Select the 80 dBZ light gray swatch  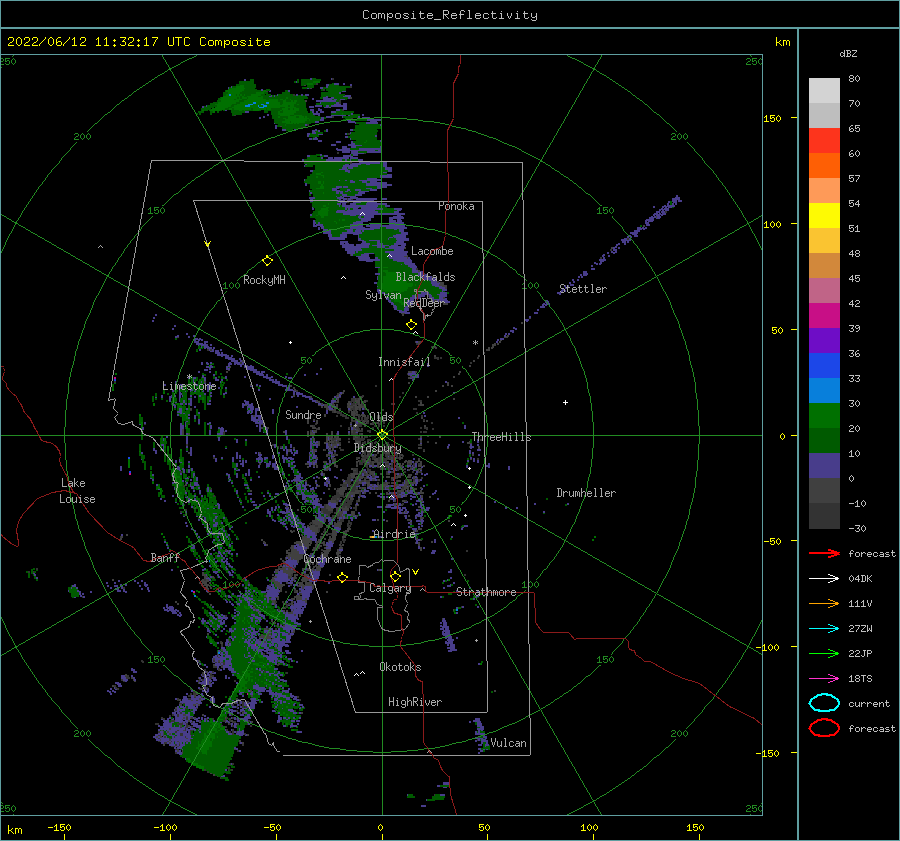point(824,91)
